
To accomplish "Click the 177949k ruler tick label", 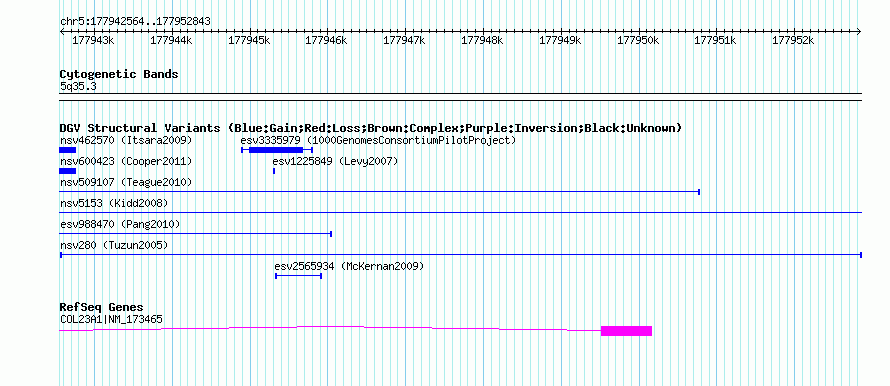I will pyautogui.click(x=560, y=40).
